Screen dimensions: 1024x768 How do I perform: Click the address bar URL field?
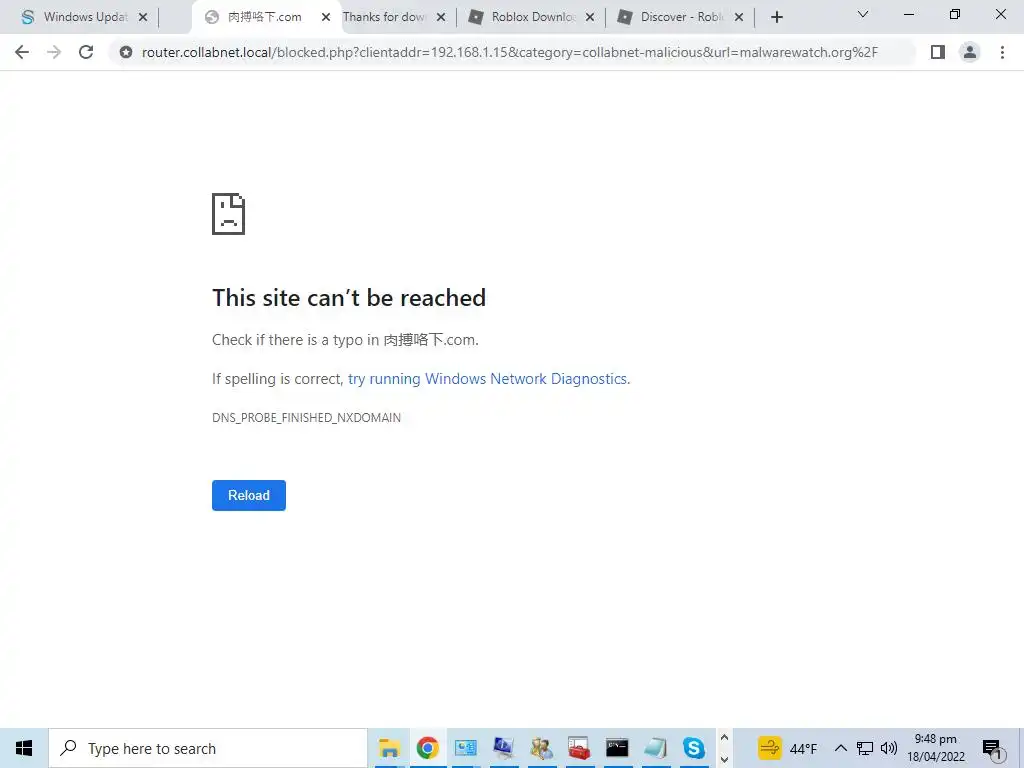pos(509,52)
